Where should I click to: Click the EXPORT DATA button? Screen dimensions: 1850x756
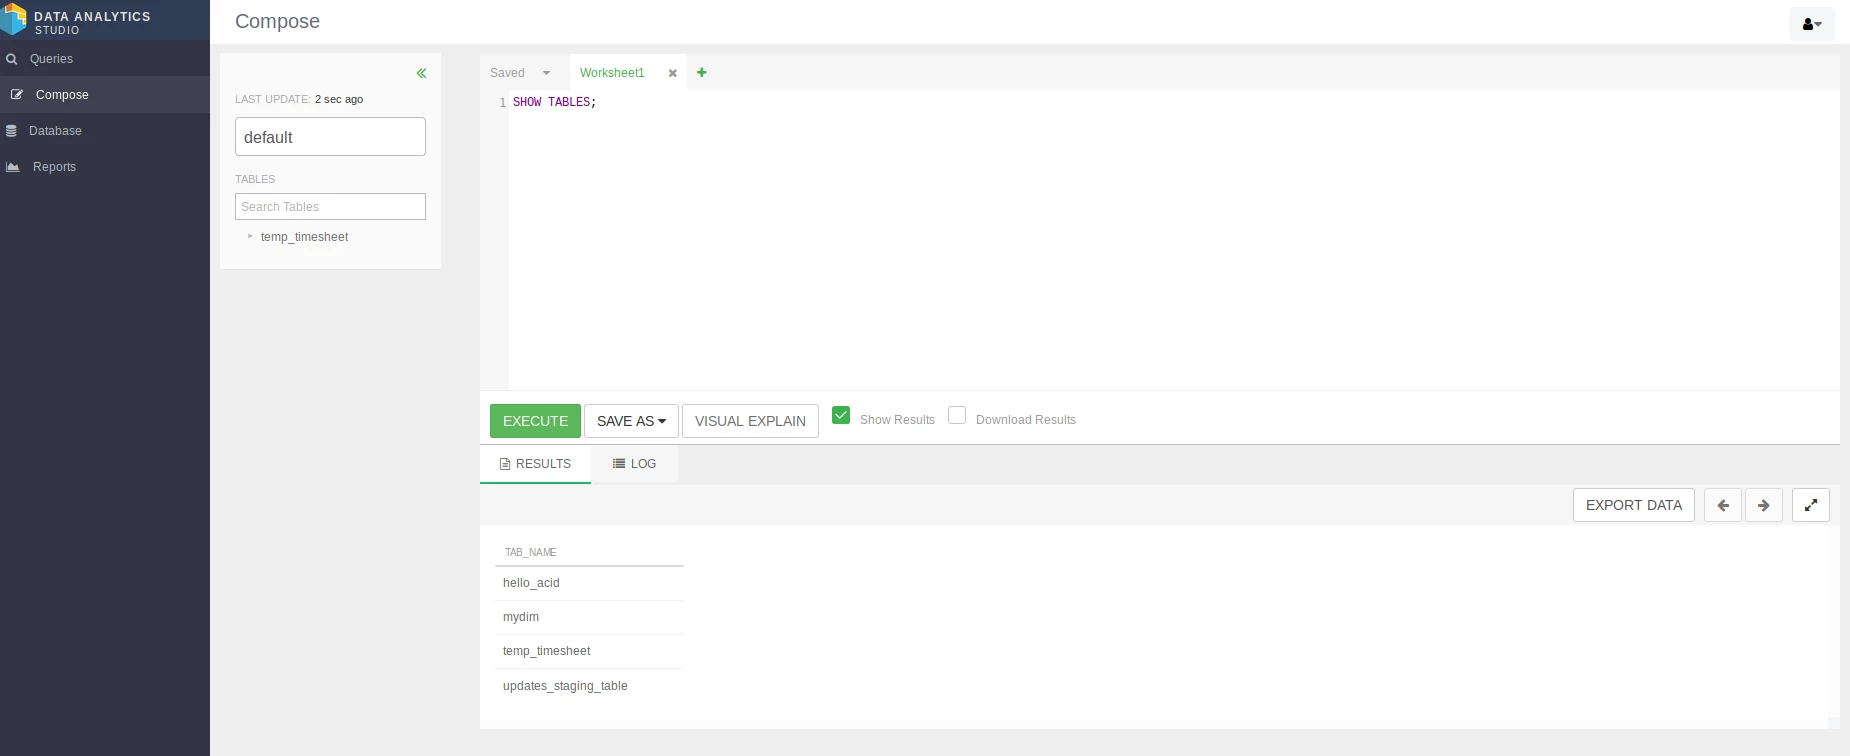coord(1634,505)
